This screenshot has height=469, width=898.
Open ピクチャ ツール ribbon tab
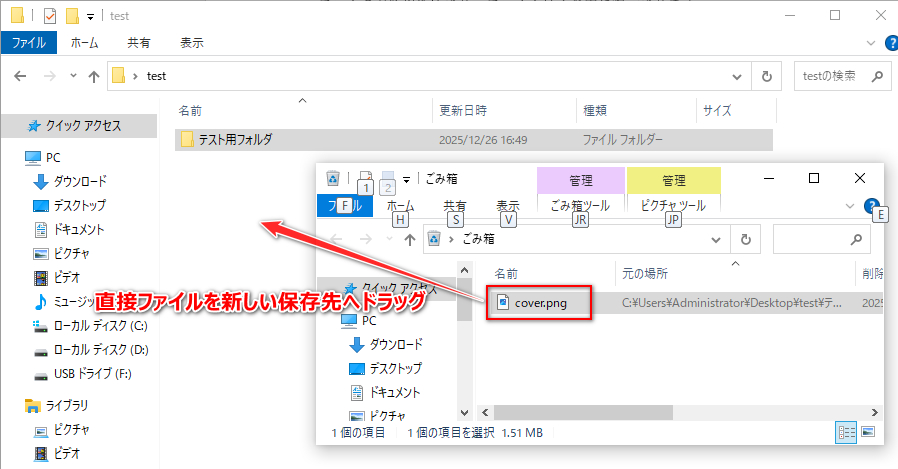coord(674,206)
